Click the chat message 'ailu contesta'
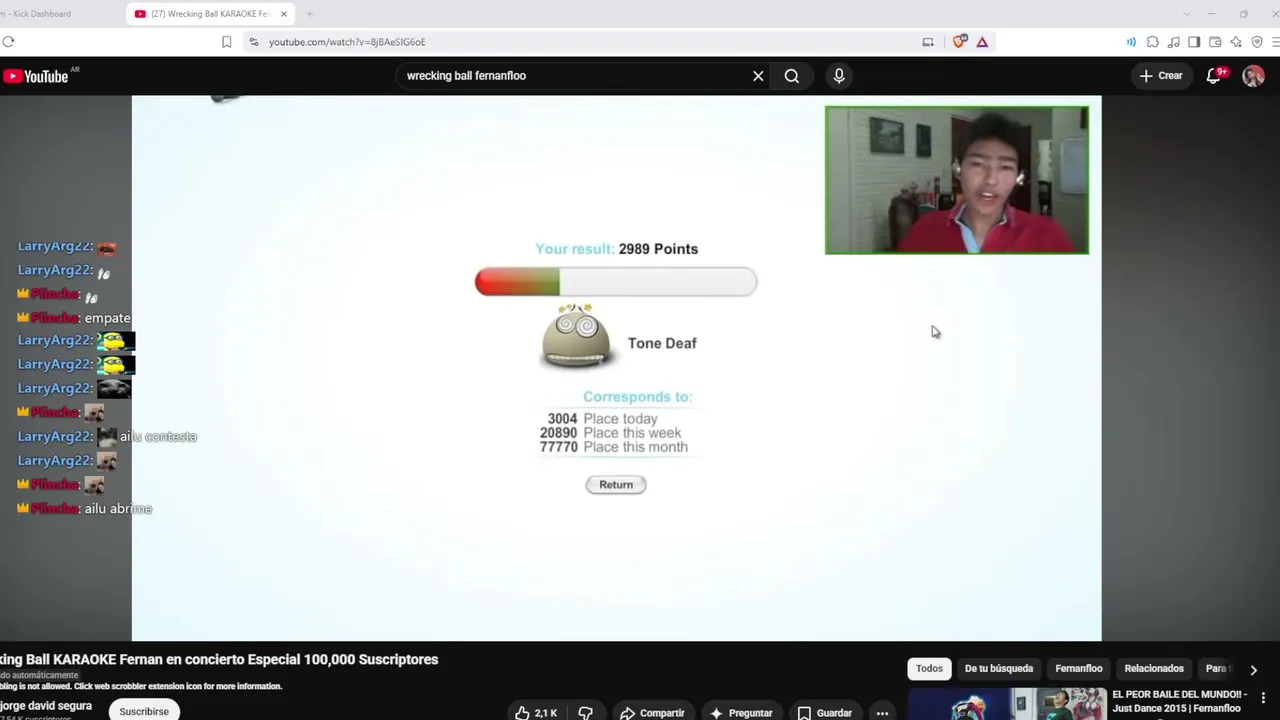Screen dimensions: 1280x720 tap(158, 437)
